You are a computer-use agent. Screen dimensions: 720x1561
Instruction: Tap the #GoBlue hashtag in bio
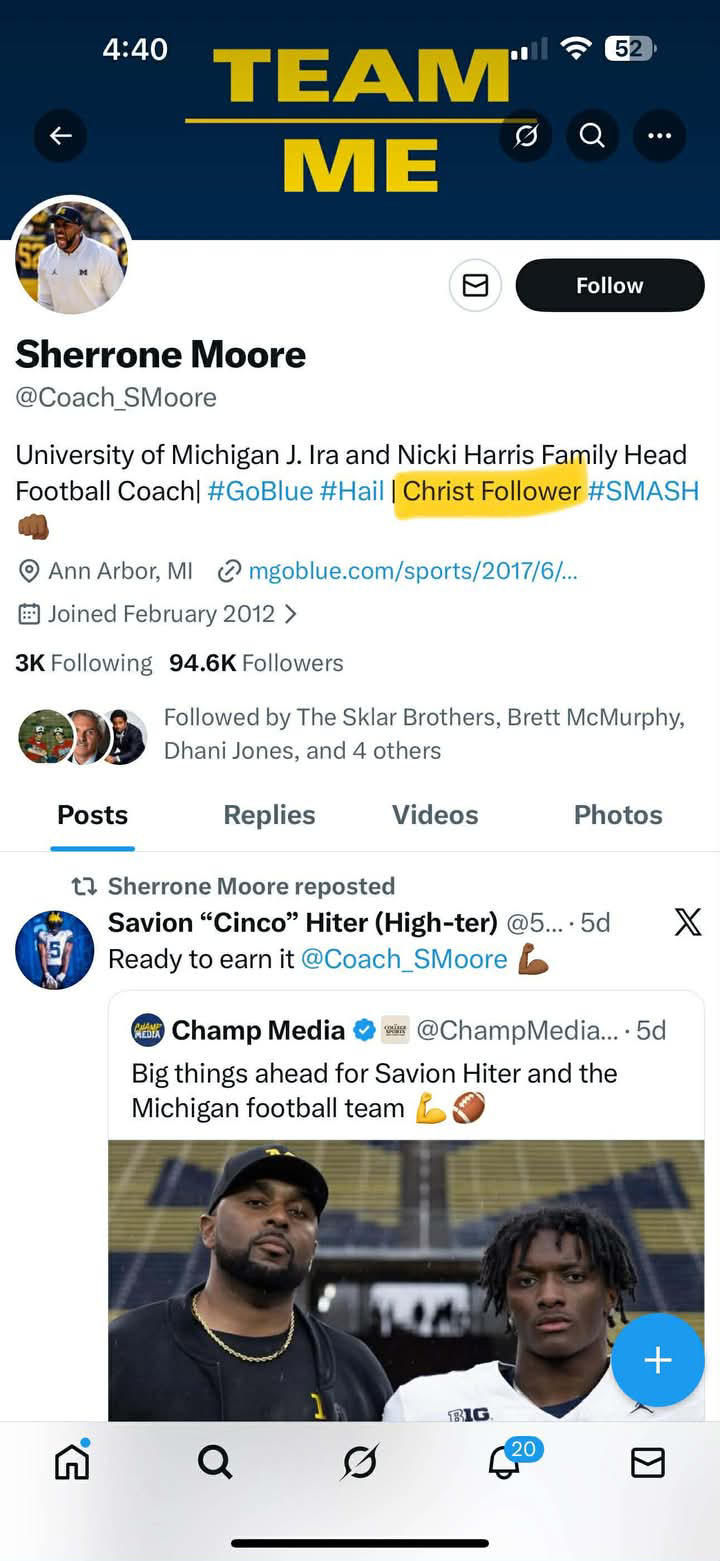click(260, 491)
